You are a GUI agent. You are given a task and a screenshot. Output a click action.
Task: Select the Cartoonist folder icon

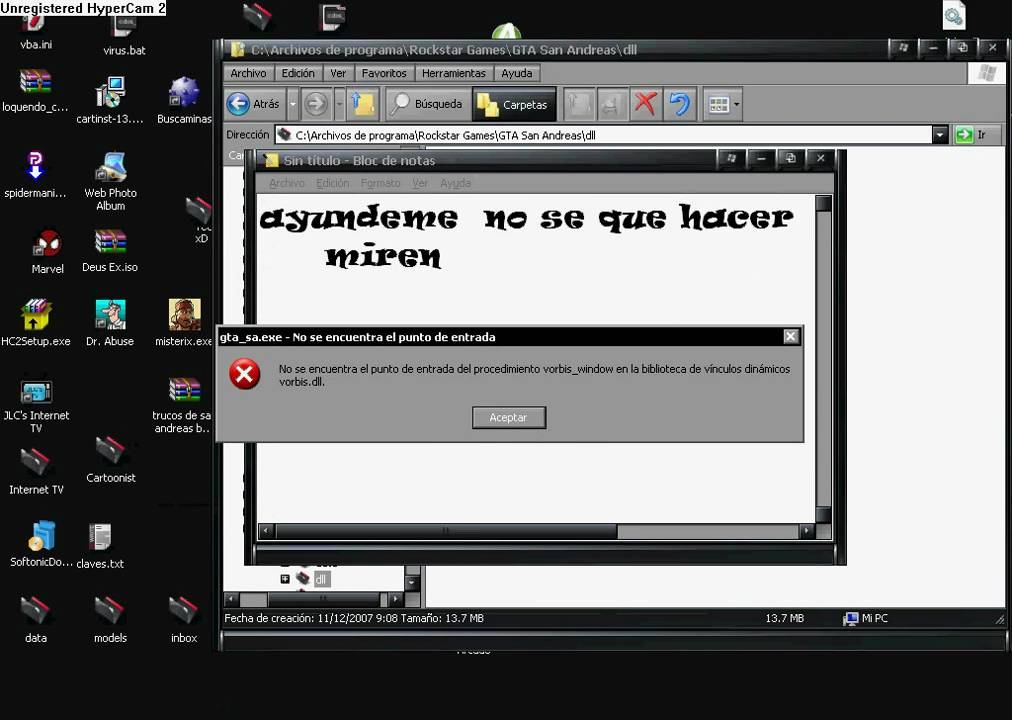pos(110,459)
